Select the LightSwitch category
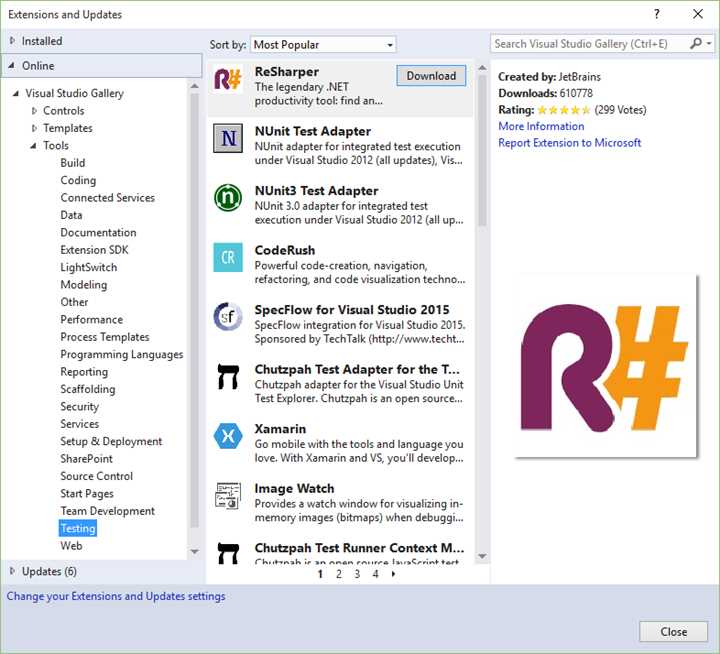Screen dimensions: 720x654 89,268
